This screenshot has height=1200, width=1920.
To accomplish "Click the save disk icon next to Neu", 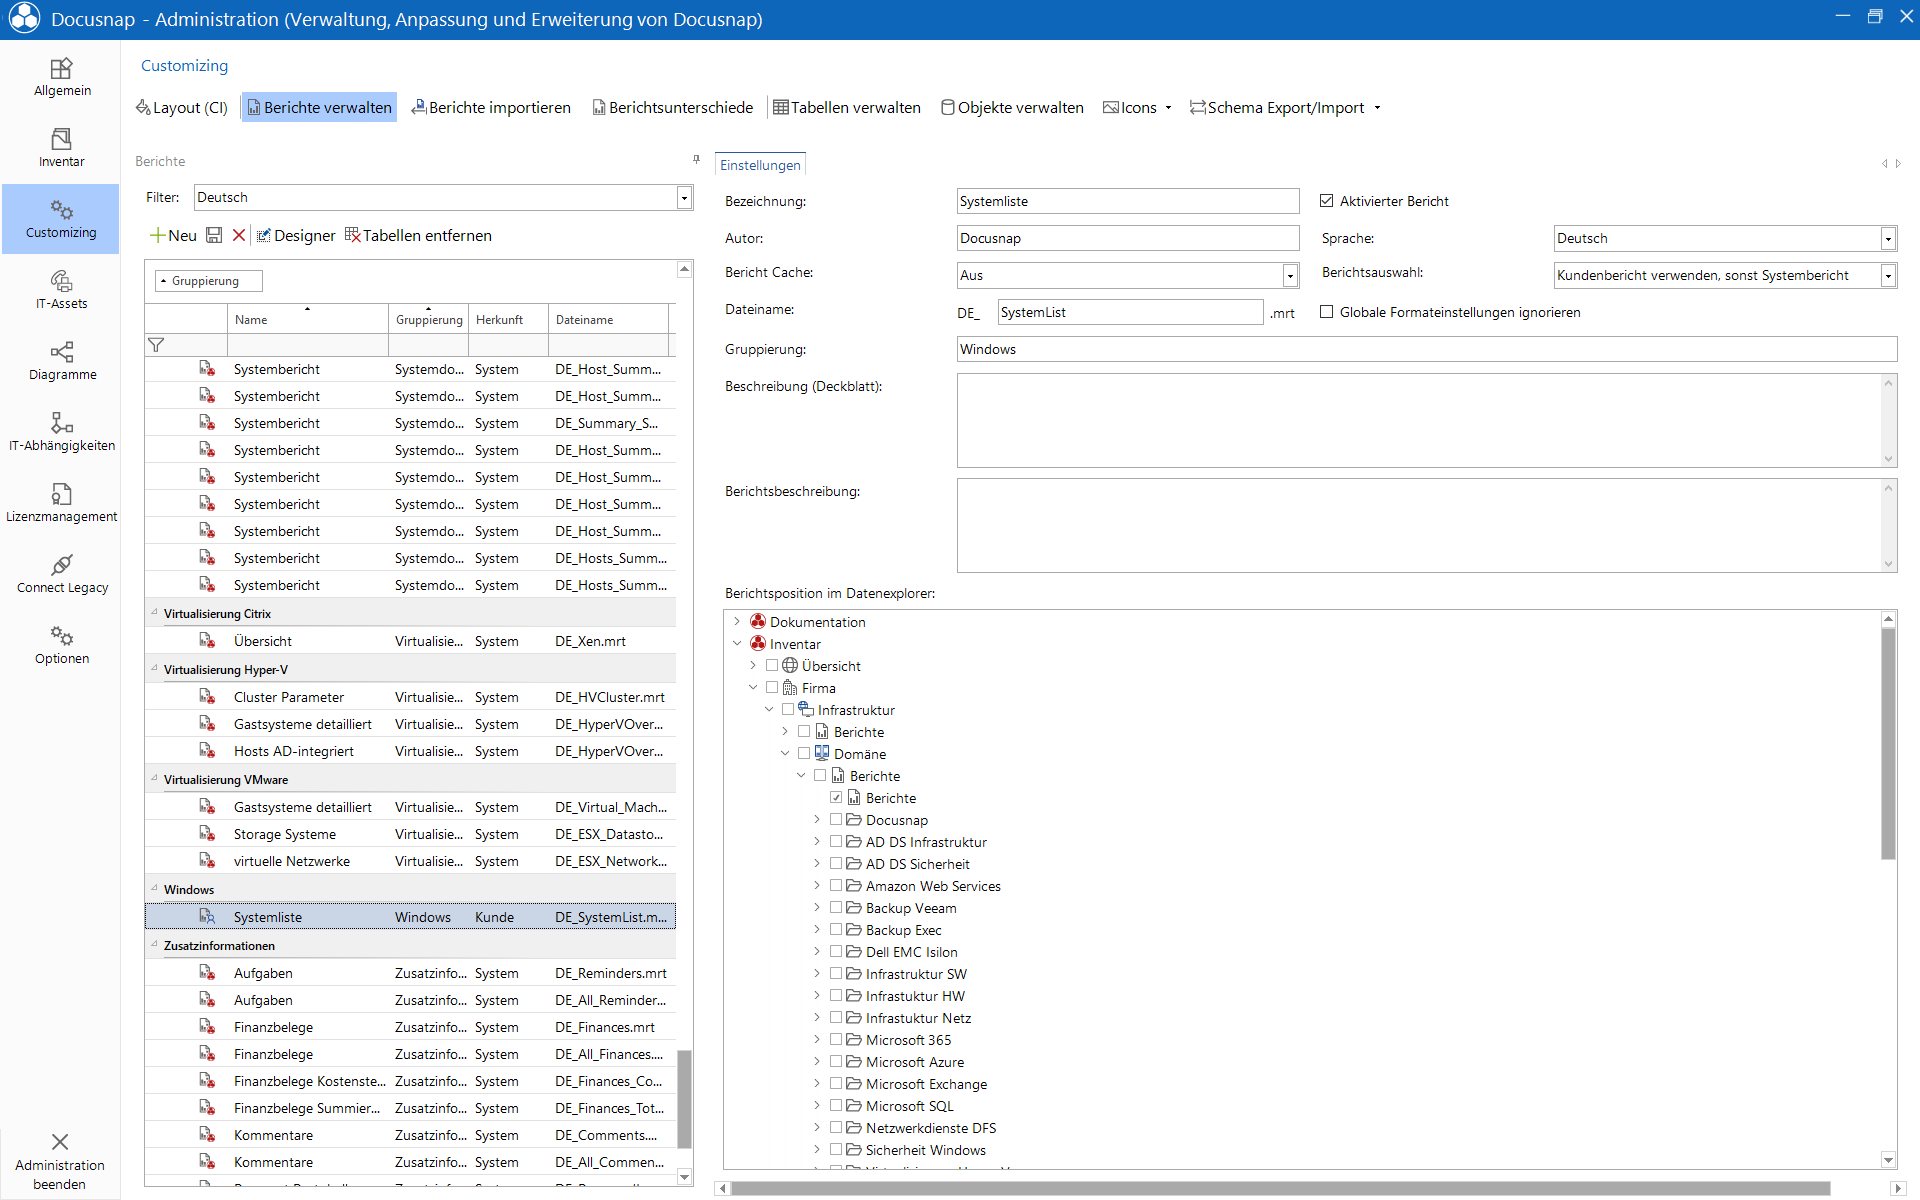I will point(214,235).
